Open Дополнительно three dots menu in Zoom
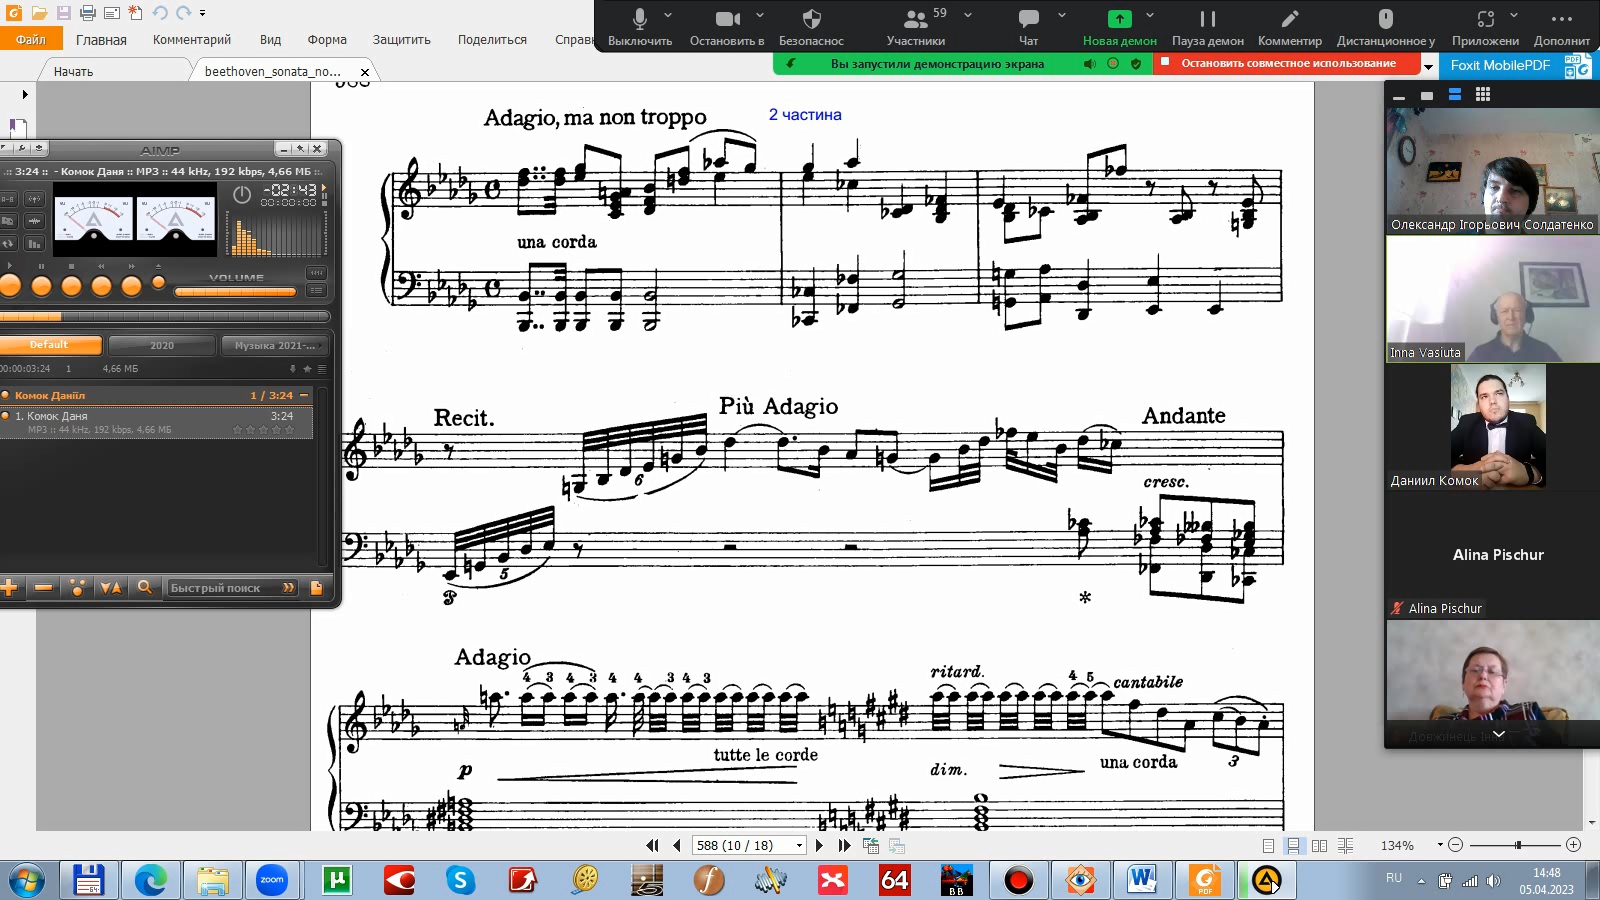 (1561, 27)
